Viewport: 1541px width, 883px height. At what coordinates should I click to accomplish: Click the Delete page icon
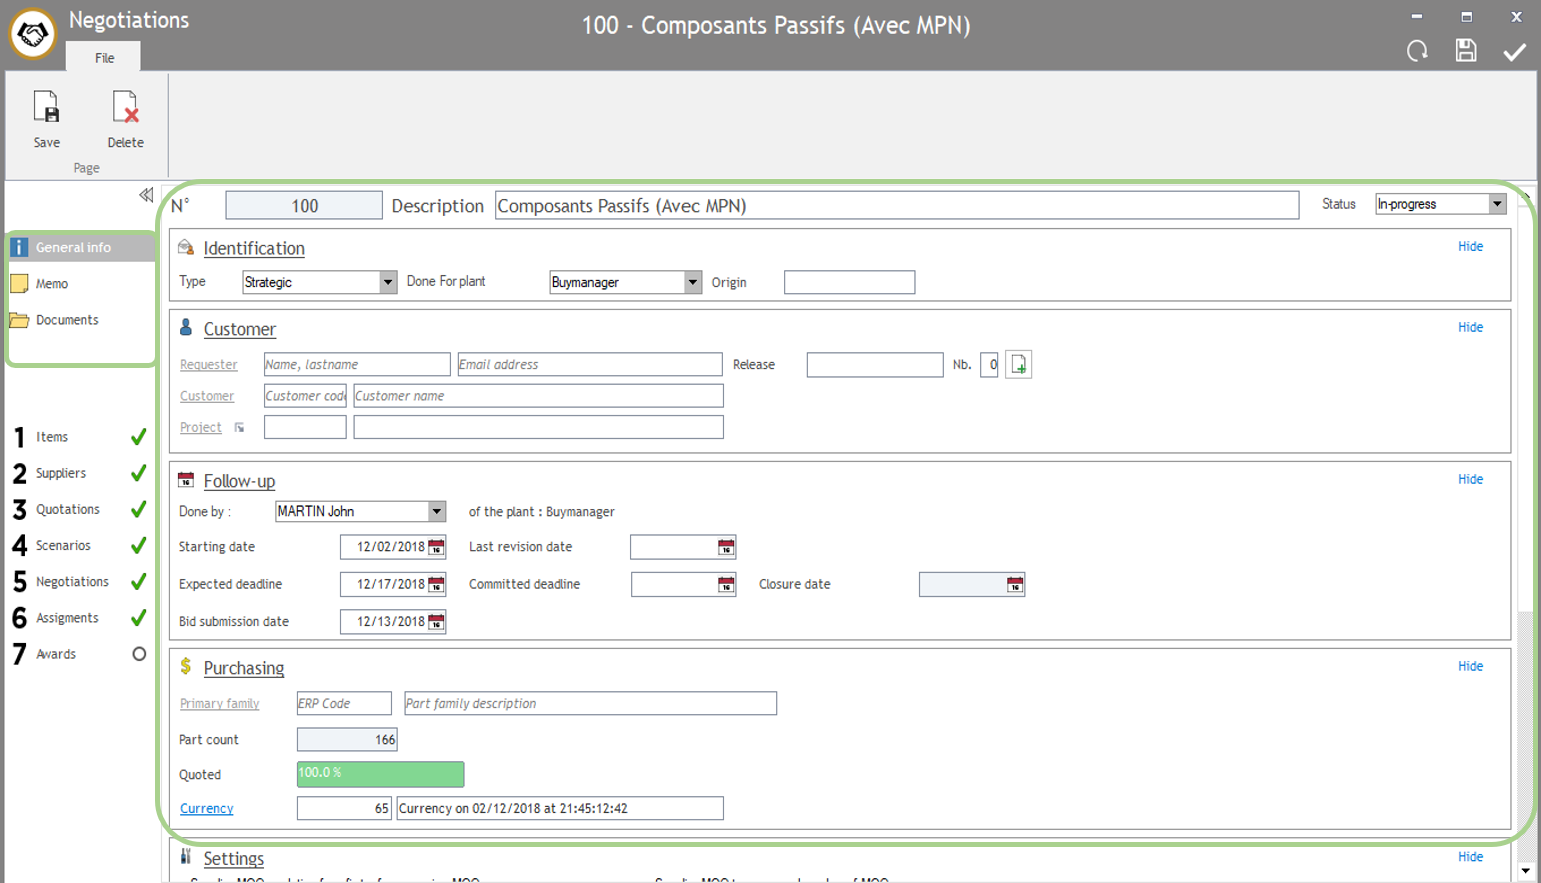click(x=125, y=109)
